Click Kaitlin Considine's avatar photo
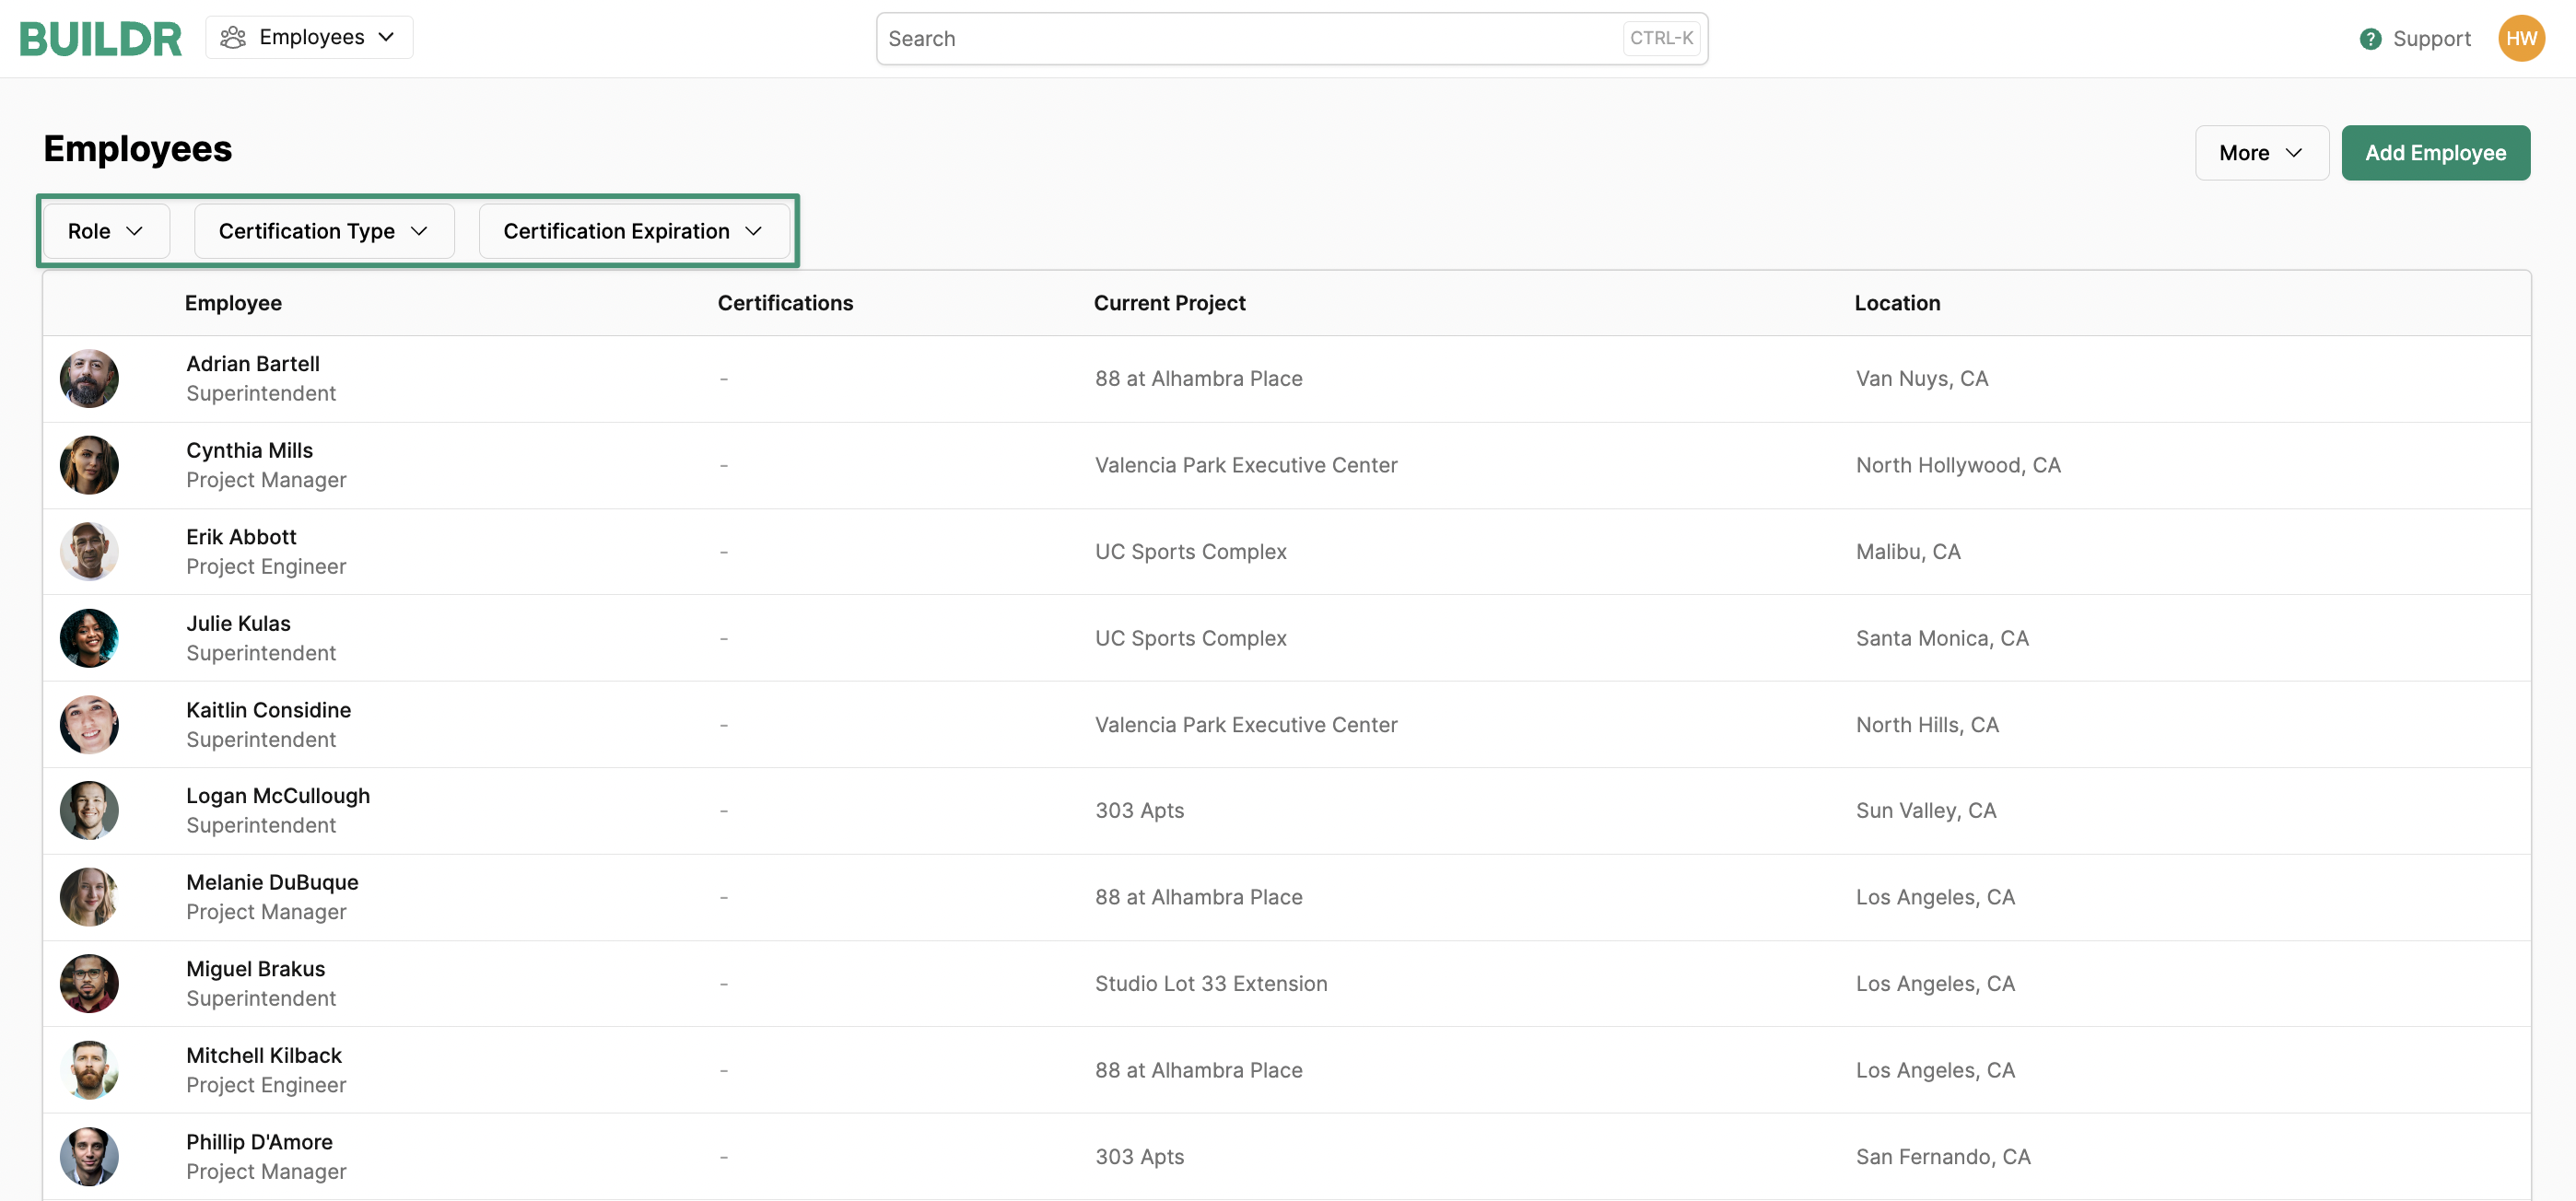 point(89,725)
